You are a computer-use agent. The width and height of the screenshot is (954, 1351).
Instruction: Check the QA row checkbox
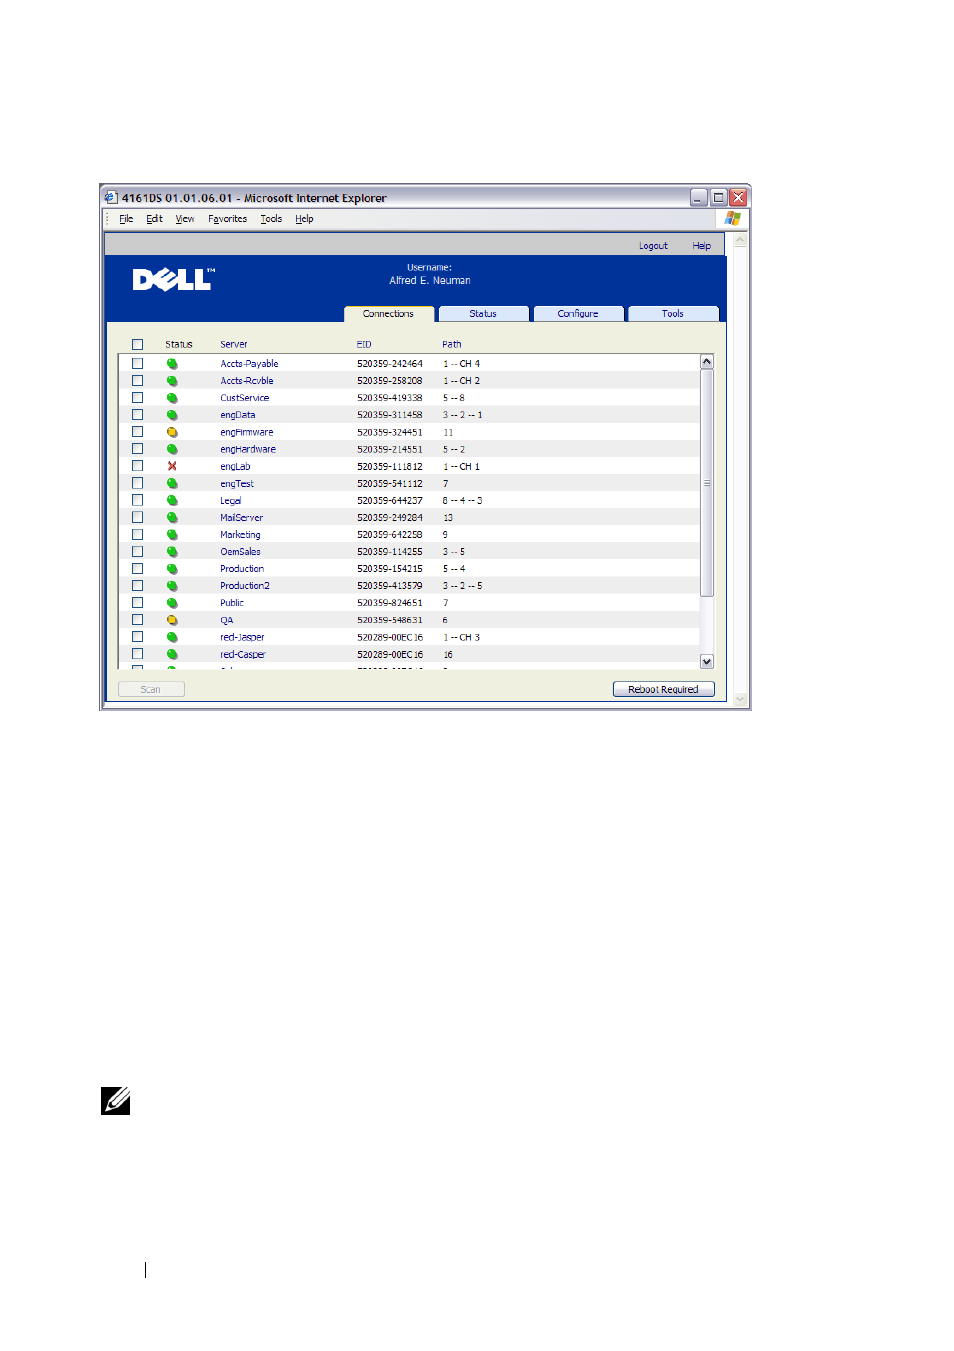[138, 620]
